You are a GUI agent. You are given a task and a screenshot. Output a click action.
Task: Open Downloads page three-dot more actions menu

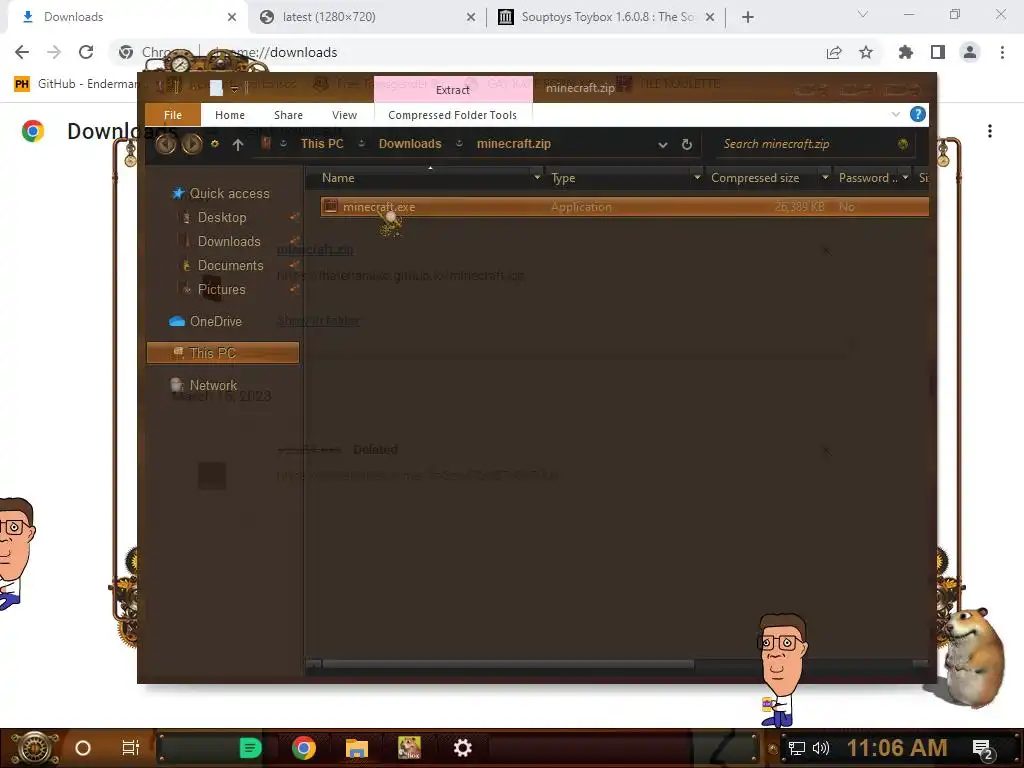coord(990,131)
